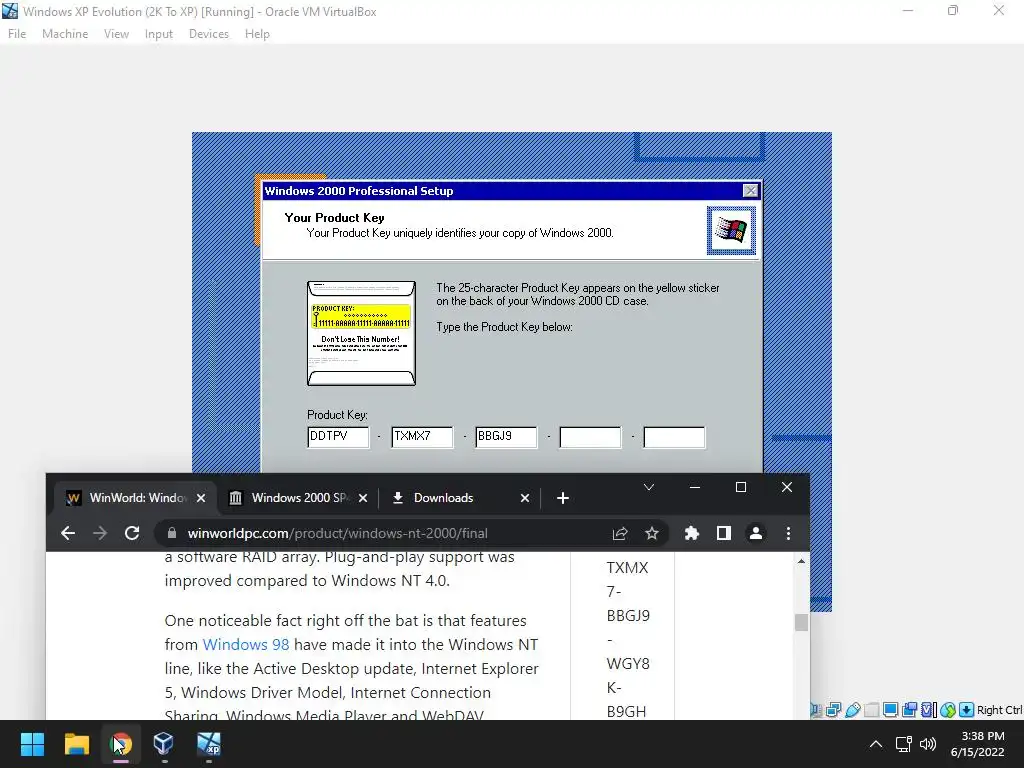Switch to the Windows 2000 SP browser tab
The width and height of the screenshot is (1024, 768).
pyautogui.click(x=298, y=498)
